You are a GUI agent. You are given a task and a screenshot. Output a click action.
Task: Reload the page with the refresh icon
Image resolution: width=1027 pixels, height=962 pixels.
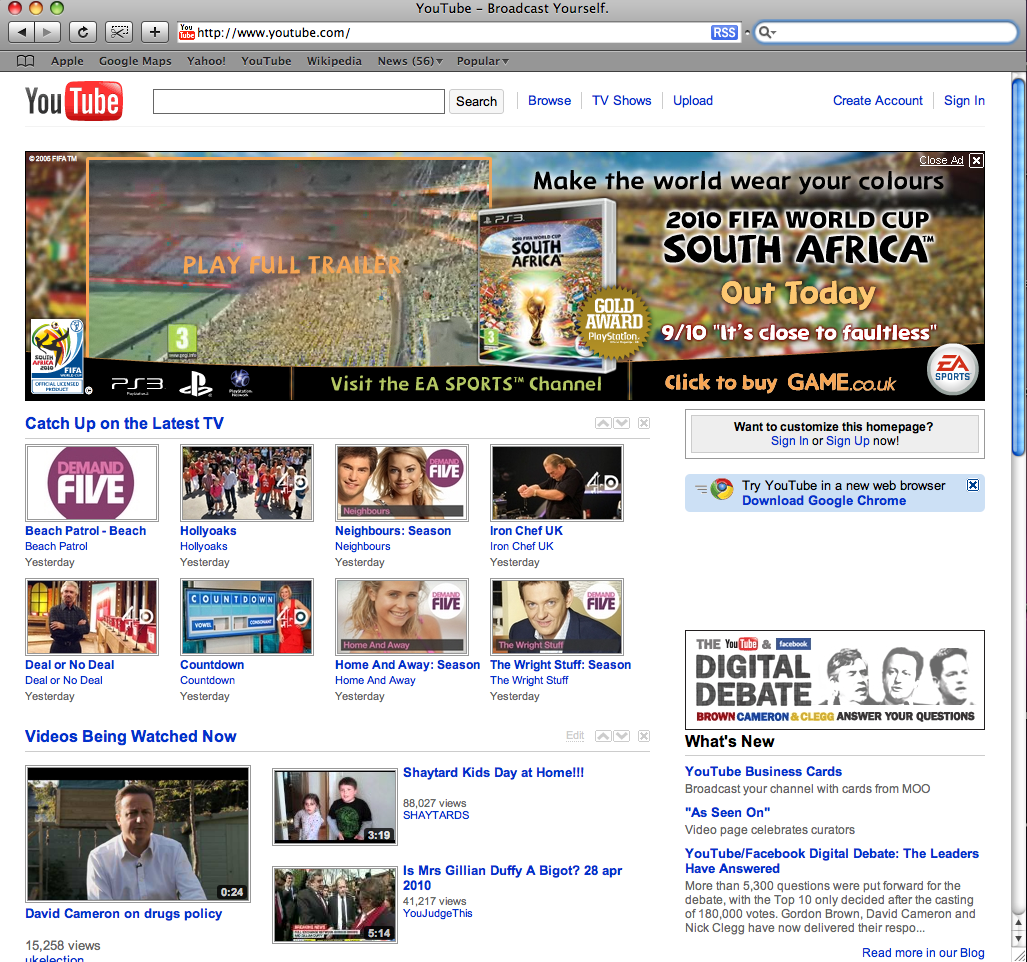click(x=83, y=31)
